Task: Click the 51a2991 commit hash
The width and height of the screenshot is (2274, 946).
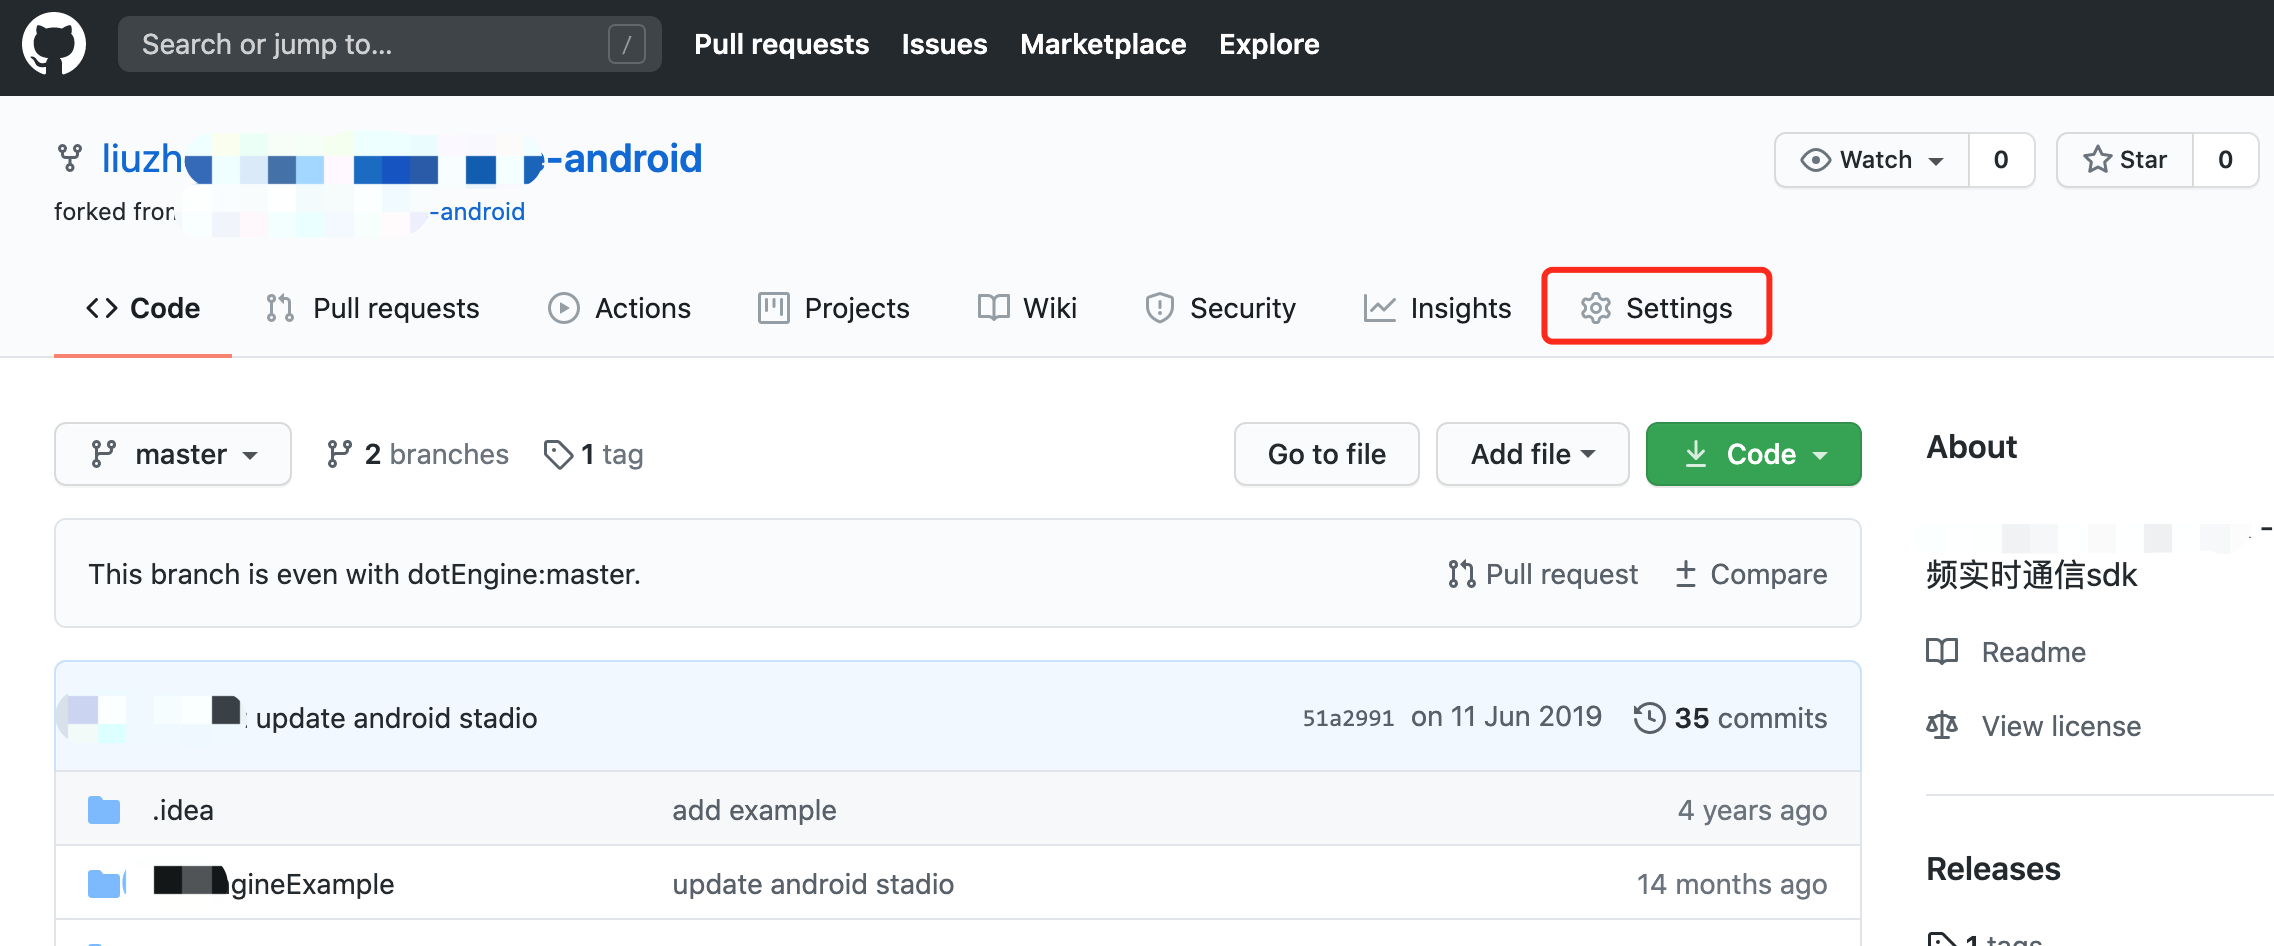Action: 1347,718
